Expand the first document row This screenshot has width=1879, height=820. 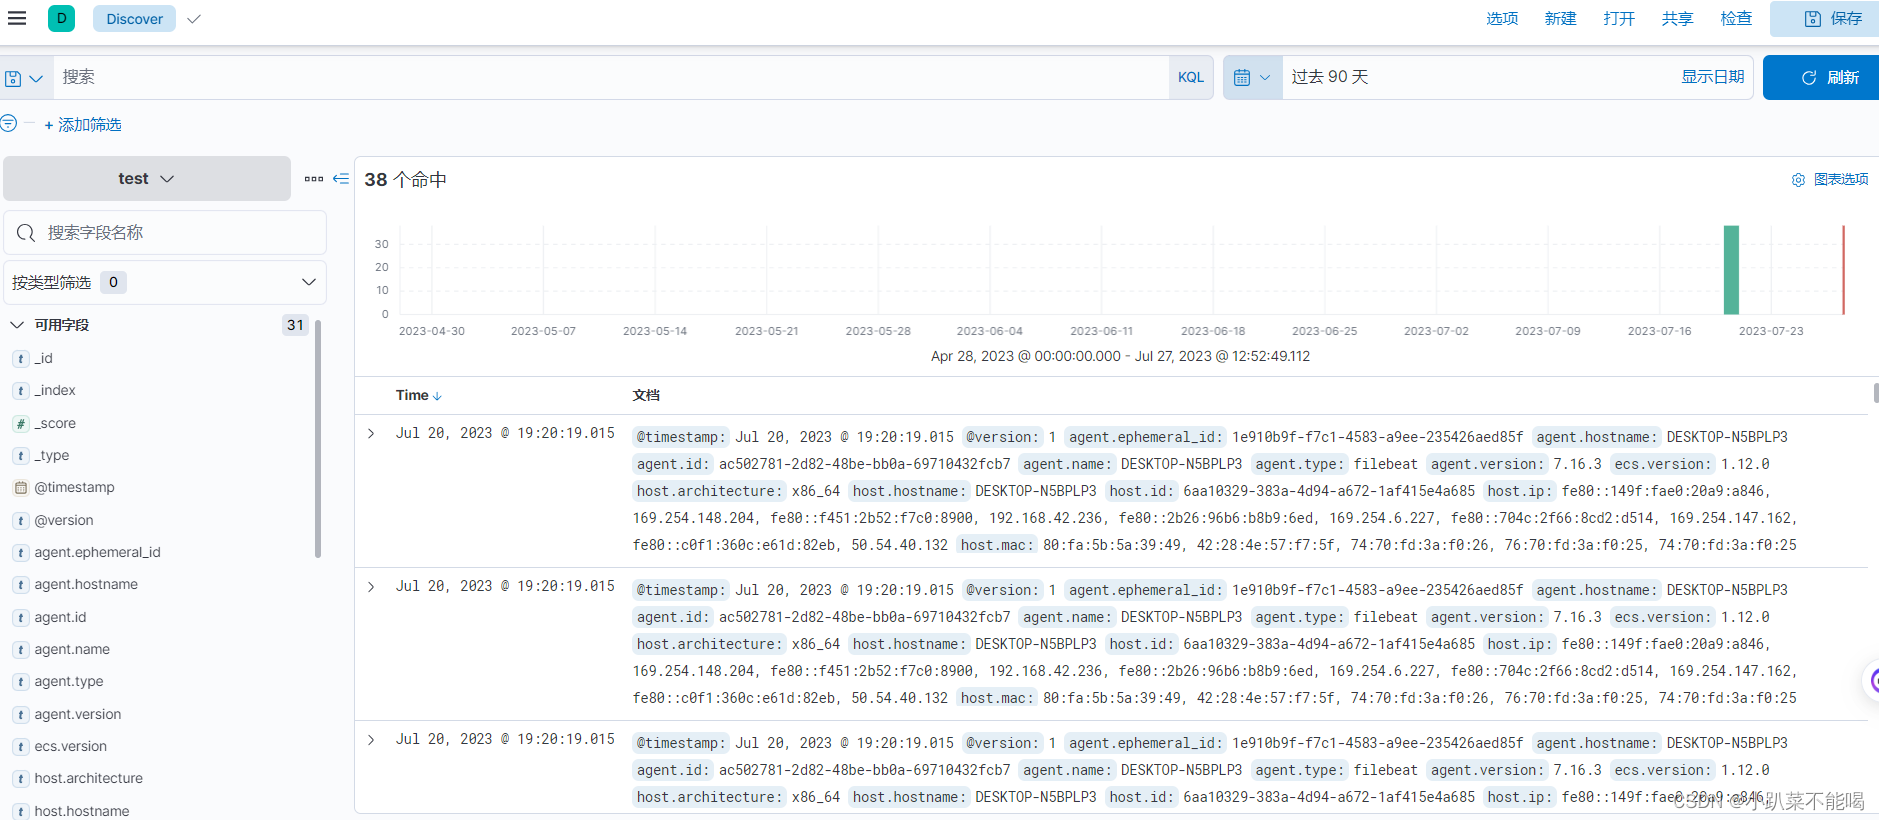click(371, 434)
